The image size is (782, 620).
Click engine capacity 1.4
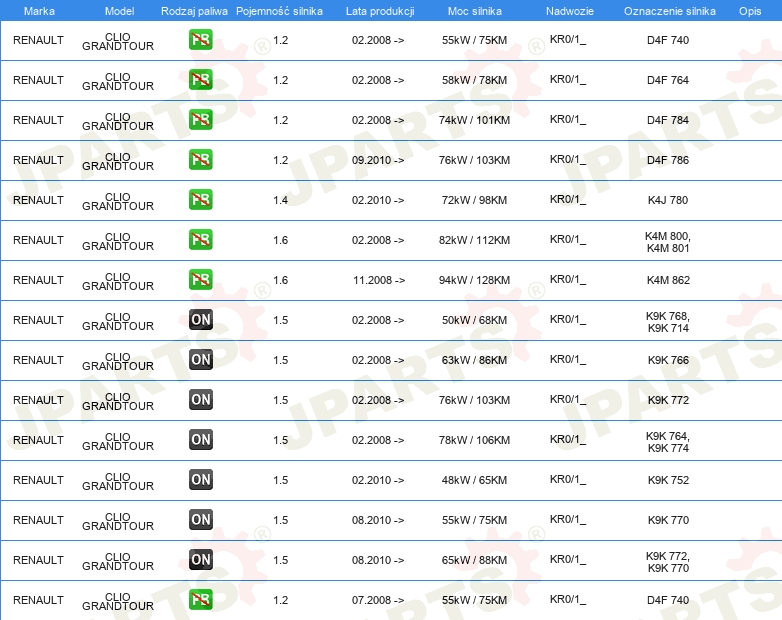[281, 200]
